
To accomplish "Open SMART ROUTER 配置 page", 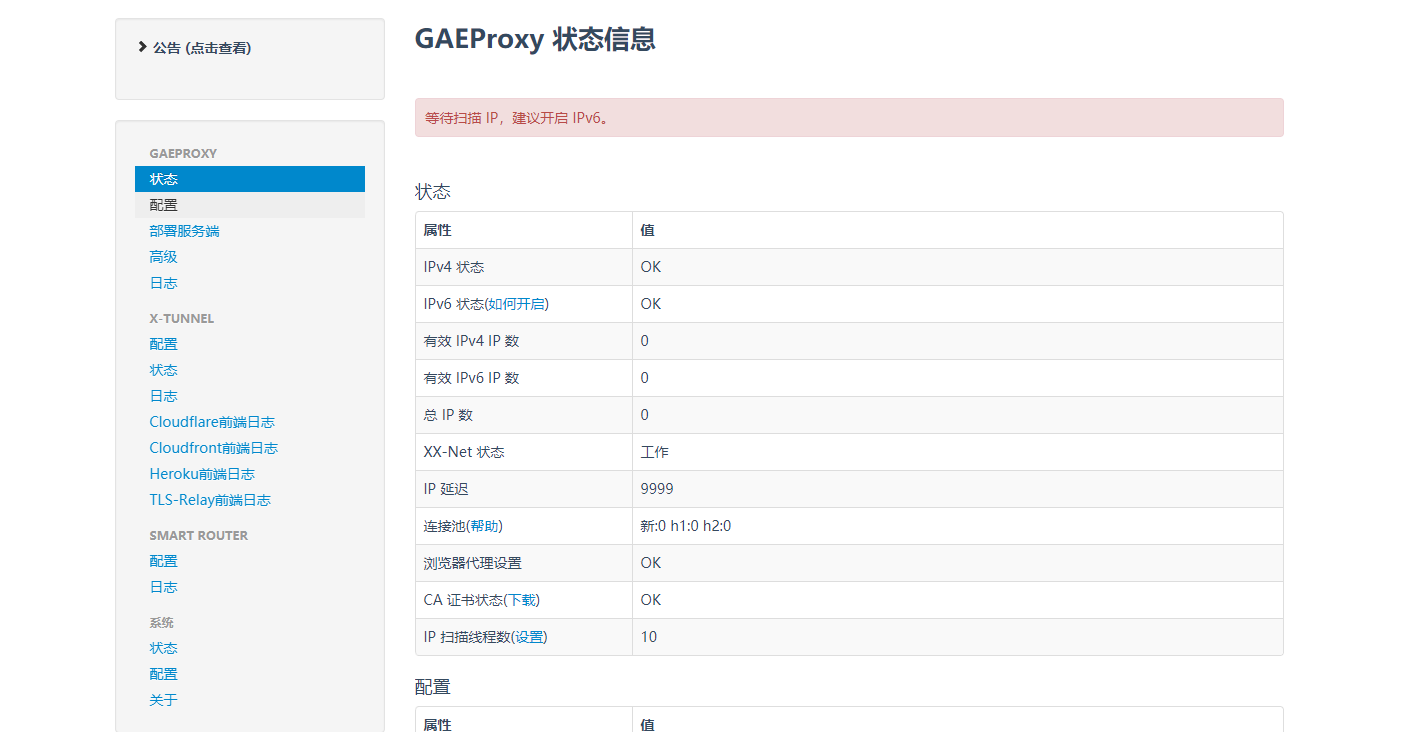I will [163, 560].
